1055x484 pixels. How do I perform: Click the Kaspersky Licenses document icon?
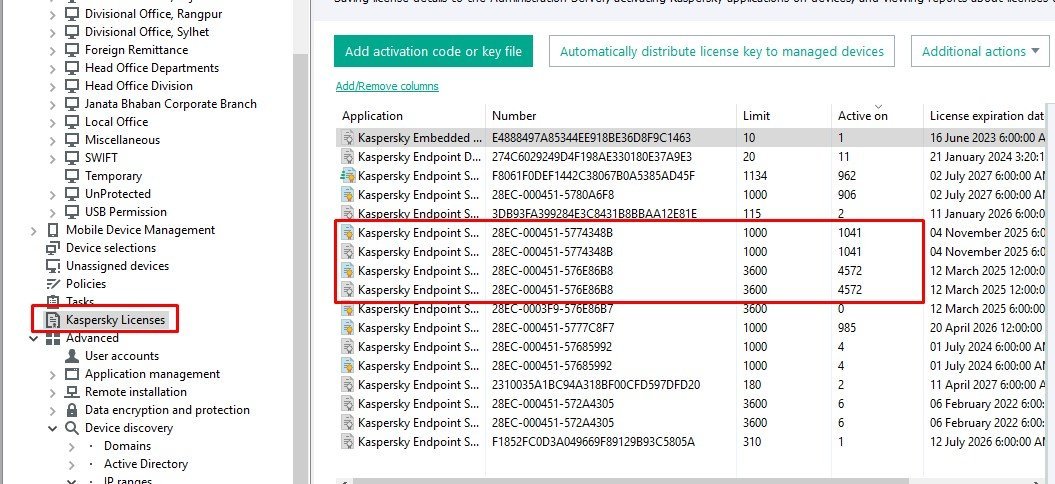click(x=53, y=320)
